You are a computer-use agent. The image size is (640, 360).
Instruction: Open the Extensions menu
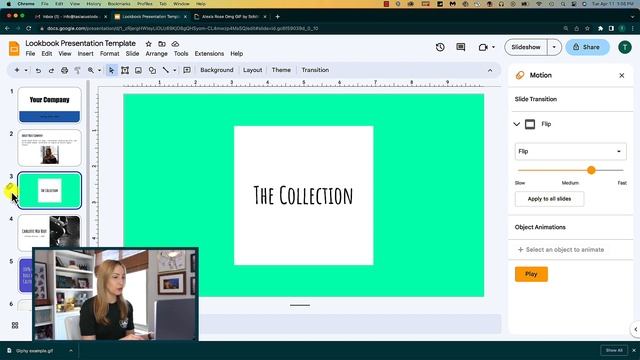pyautogui.click(x=209, y=54)
